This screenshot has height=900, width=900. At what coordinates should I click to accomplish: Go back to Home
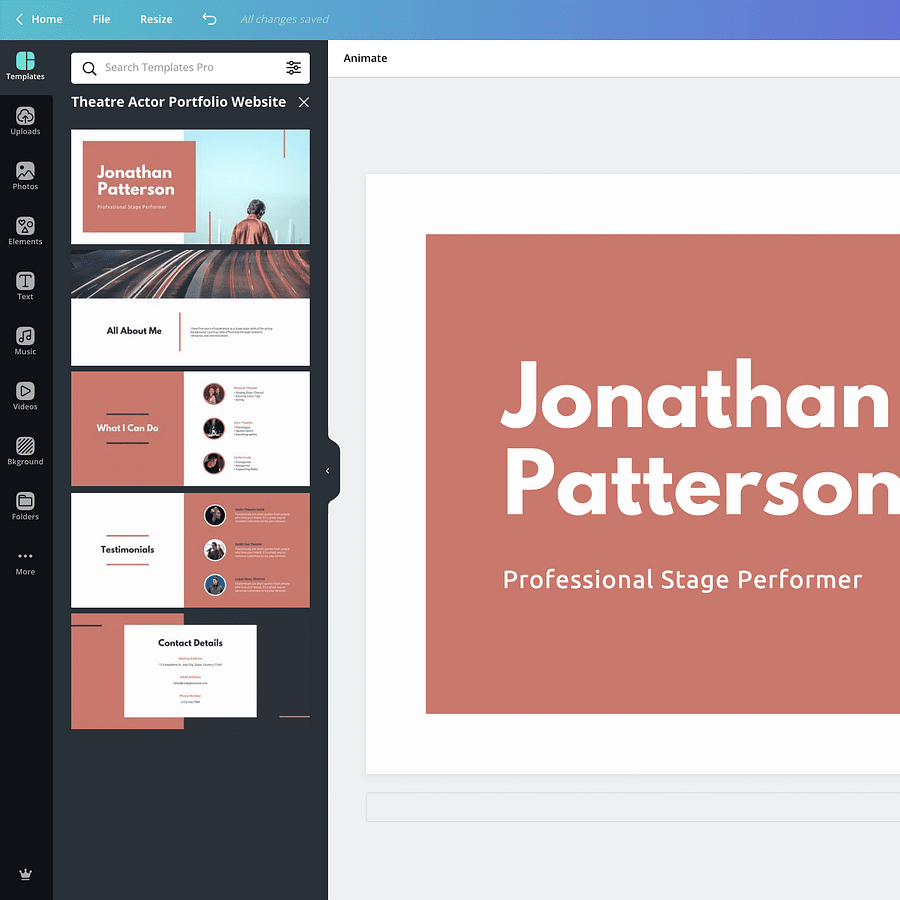(38, 19)
